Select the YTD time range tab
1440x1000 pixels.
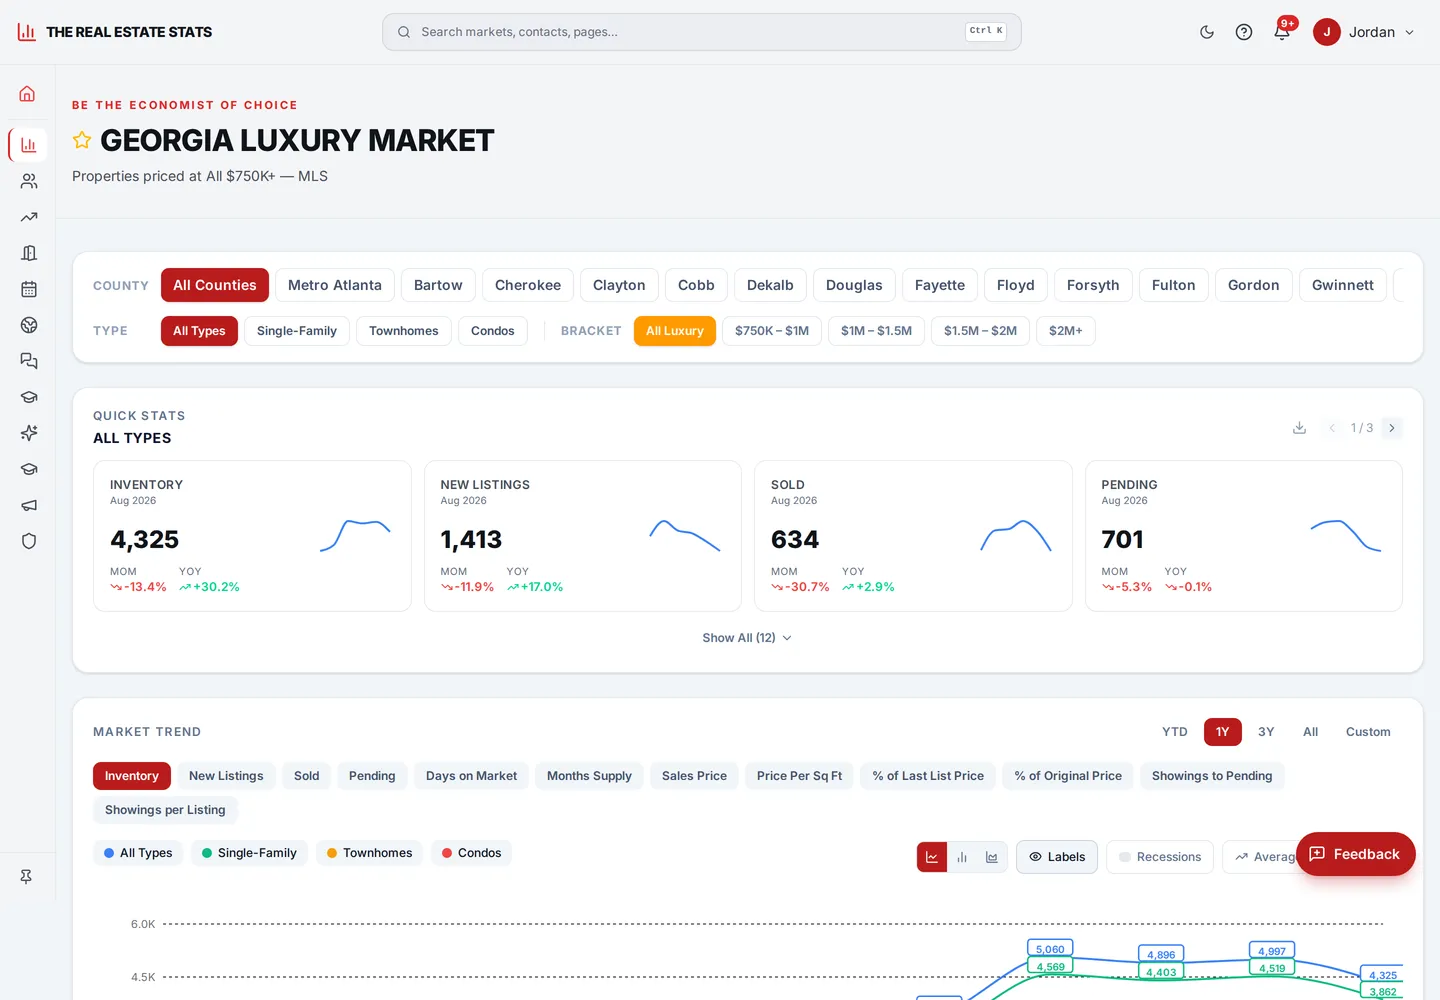pos(1175,732)
